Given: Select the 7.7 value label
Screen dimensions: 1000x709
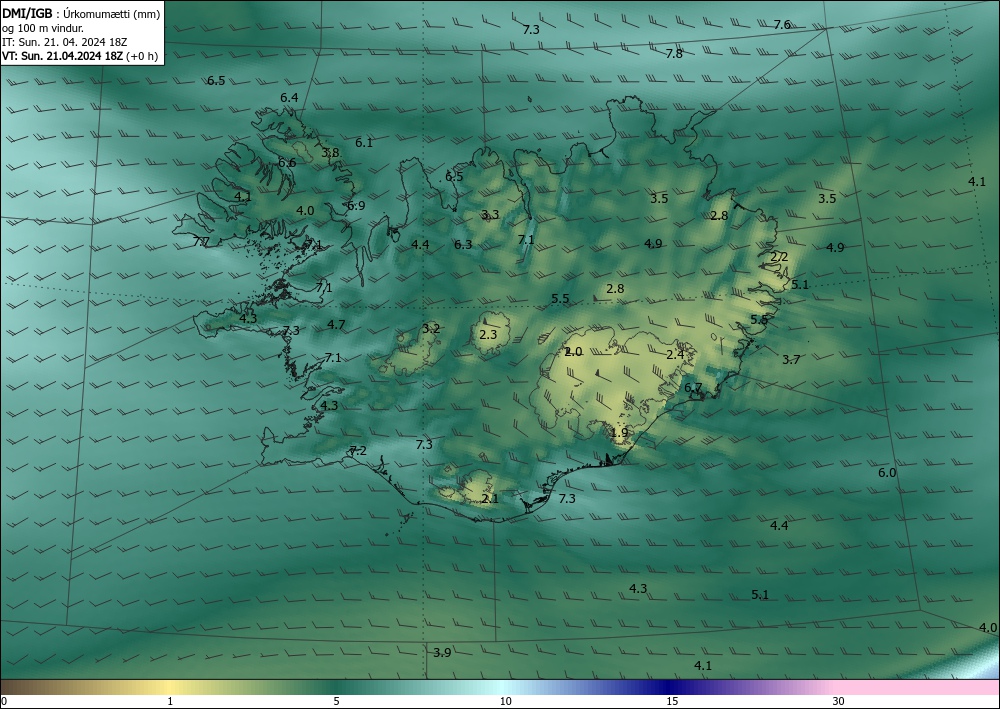Looking at the screenshot, I should (x=201, y=241).
